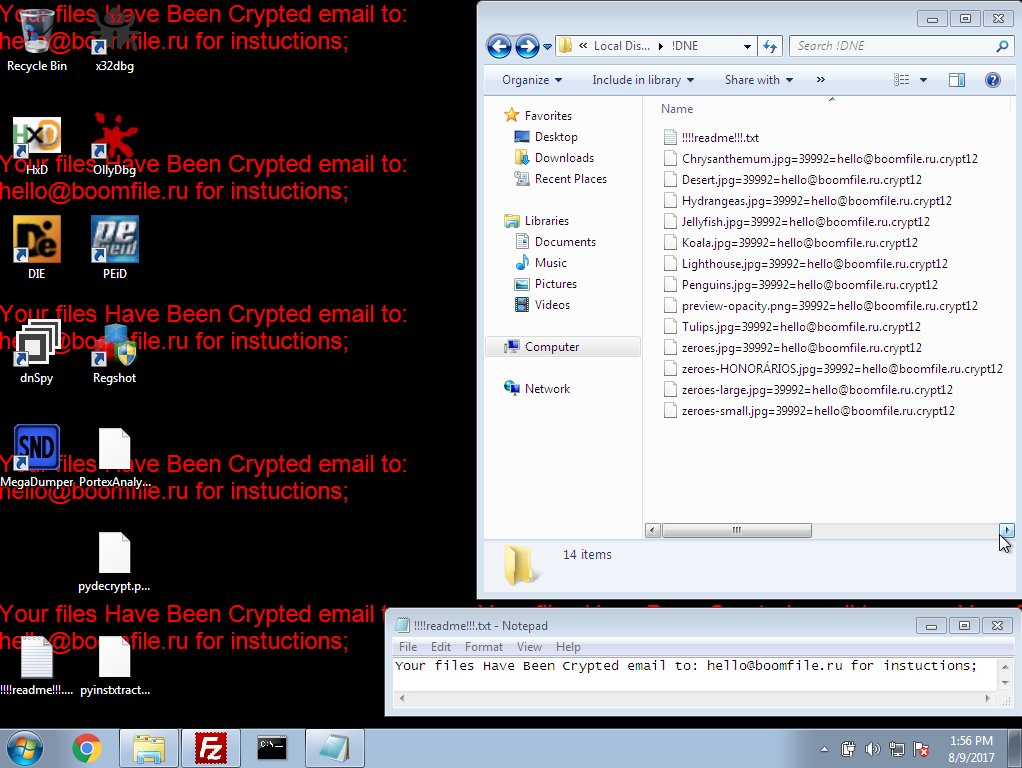This screenshot has width=1022, height=768.
Task: Select the pydecrypt.p... desktop file
Action: 115,561
